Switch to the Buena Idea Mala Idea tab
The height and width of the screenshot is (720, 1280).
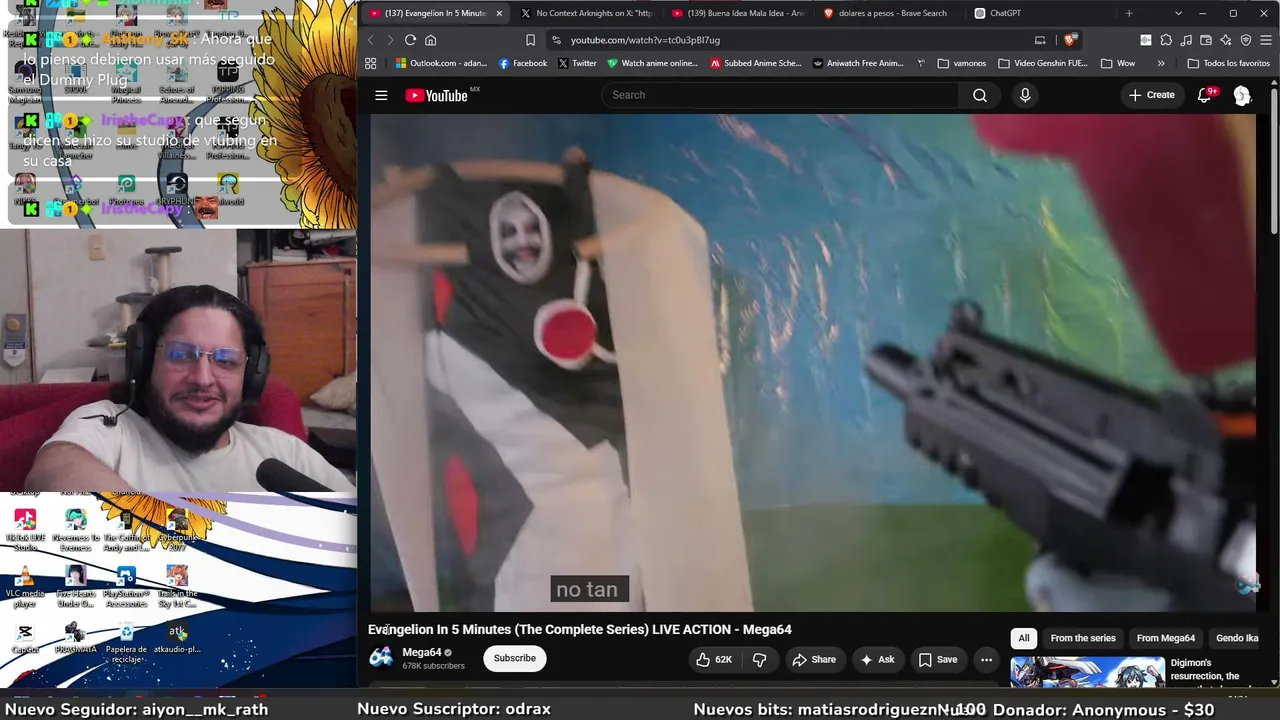tap(737, 13)
